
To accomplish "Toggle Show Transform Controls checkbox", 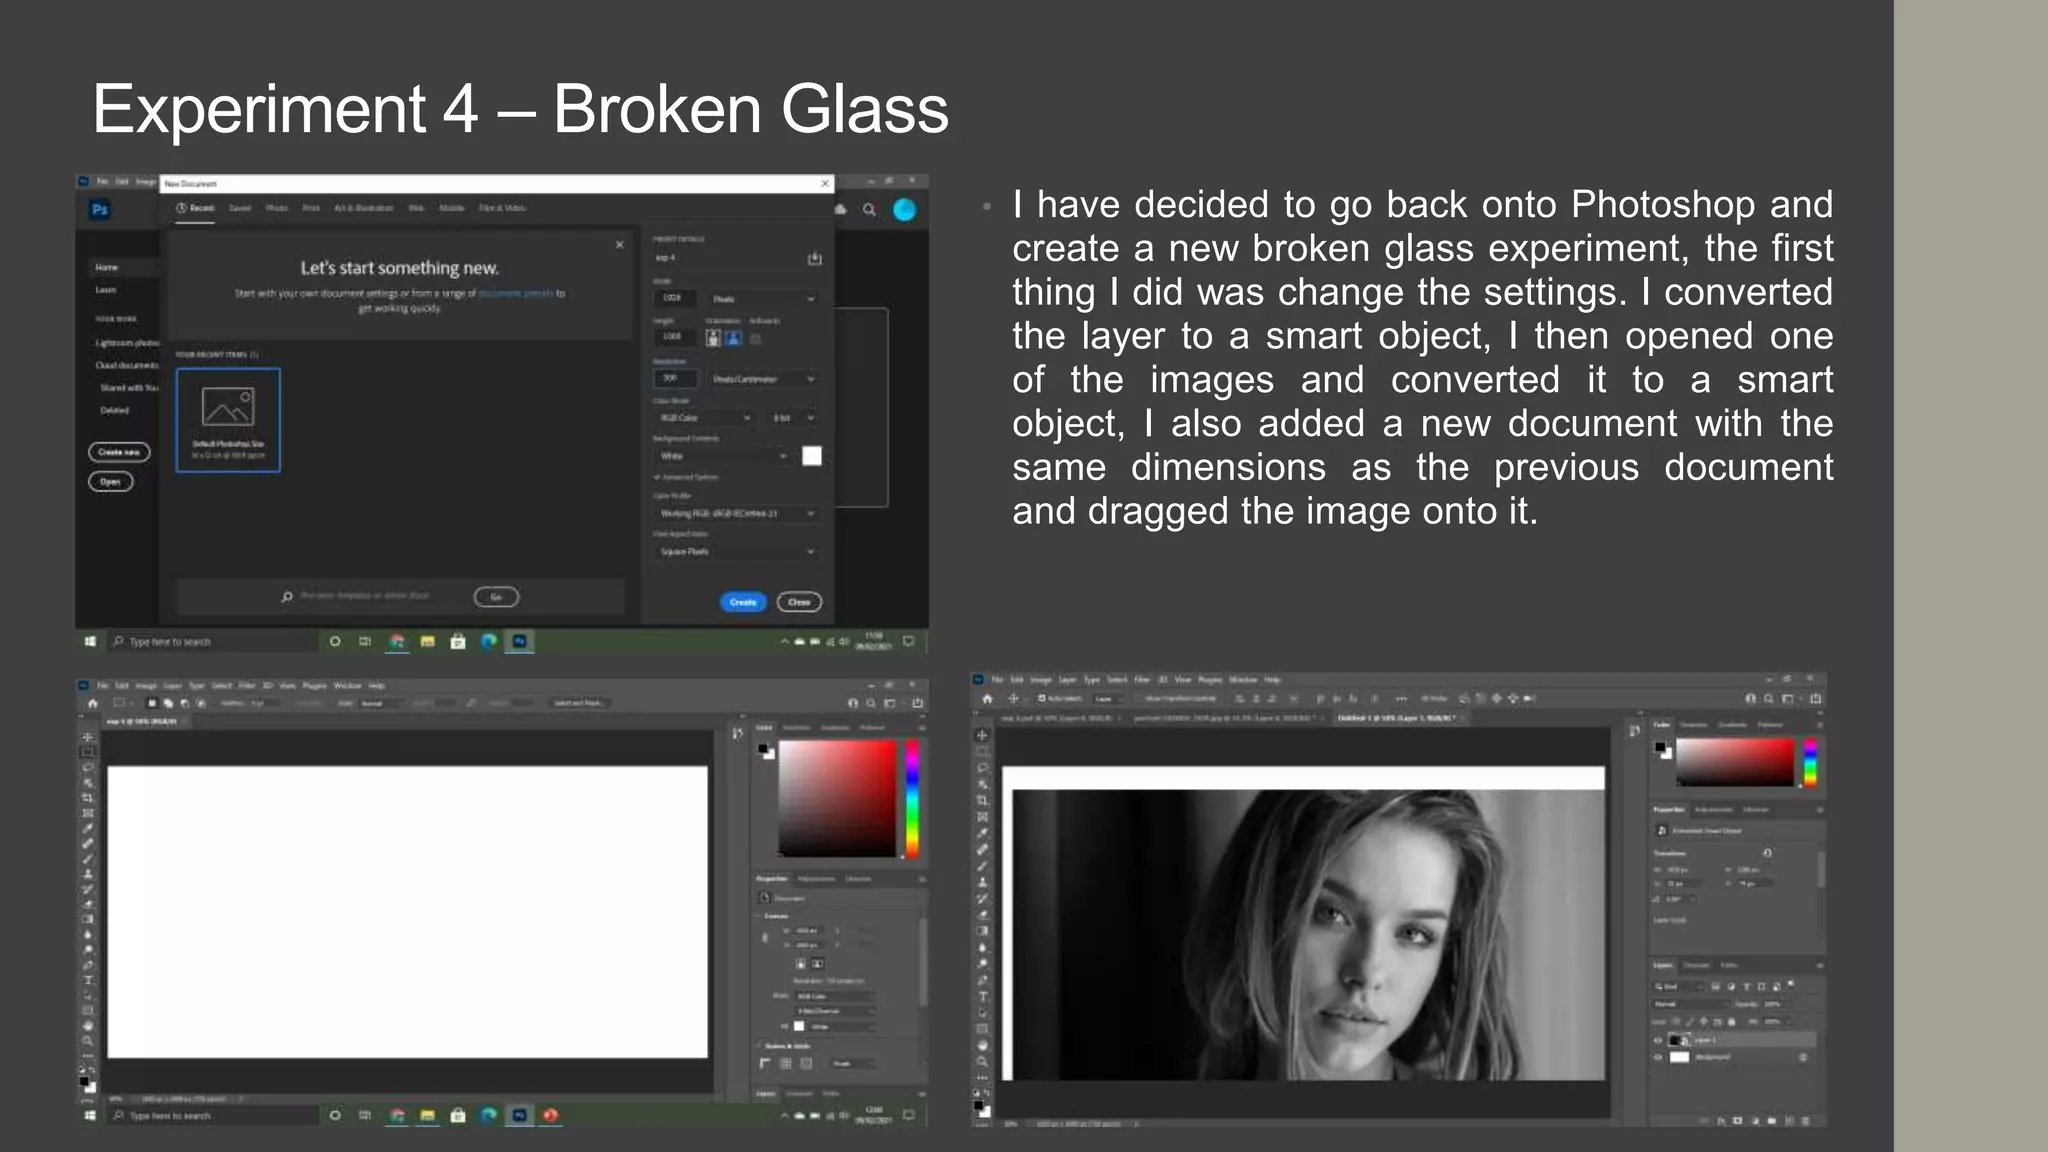I will [1139, 698].
